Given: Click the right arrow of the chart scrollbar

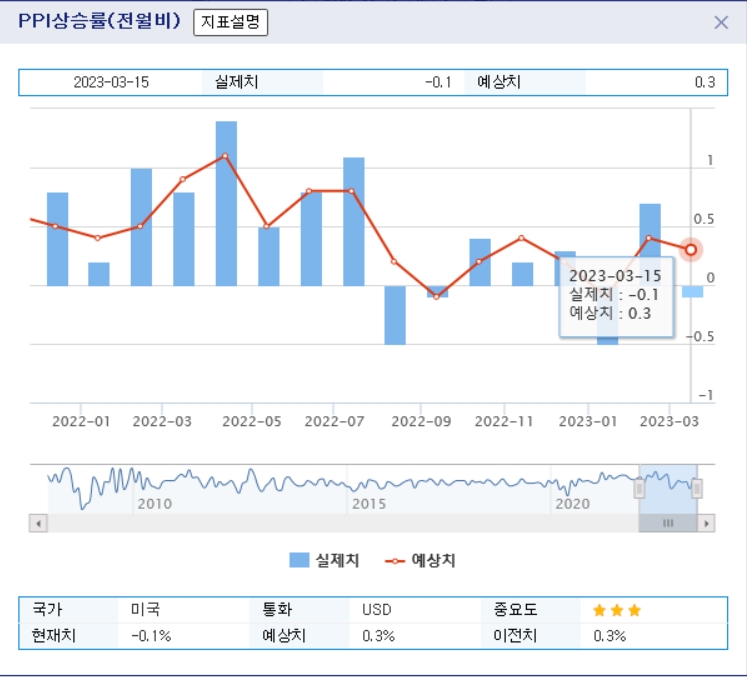Looking at the screenshot, I should point(707,523).
